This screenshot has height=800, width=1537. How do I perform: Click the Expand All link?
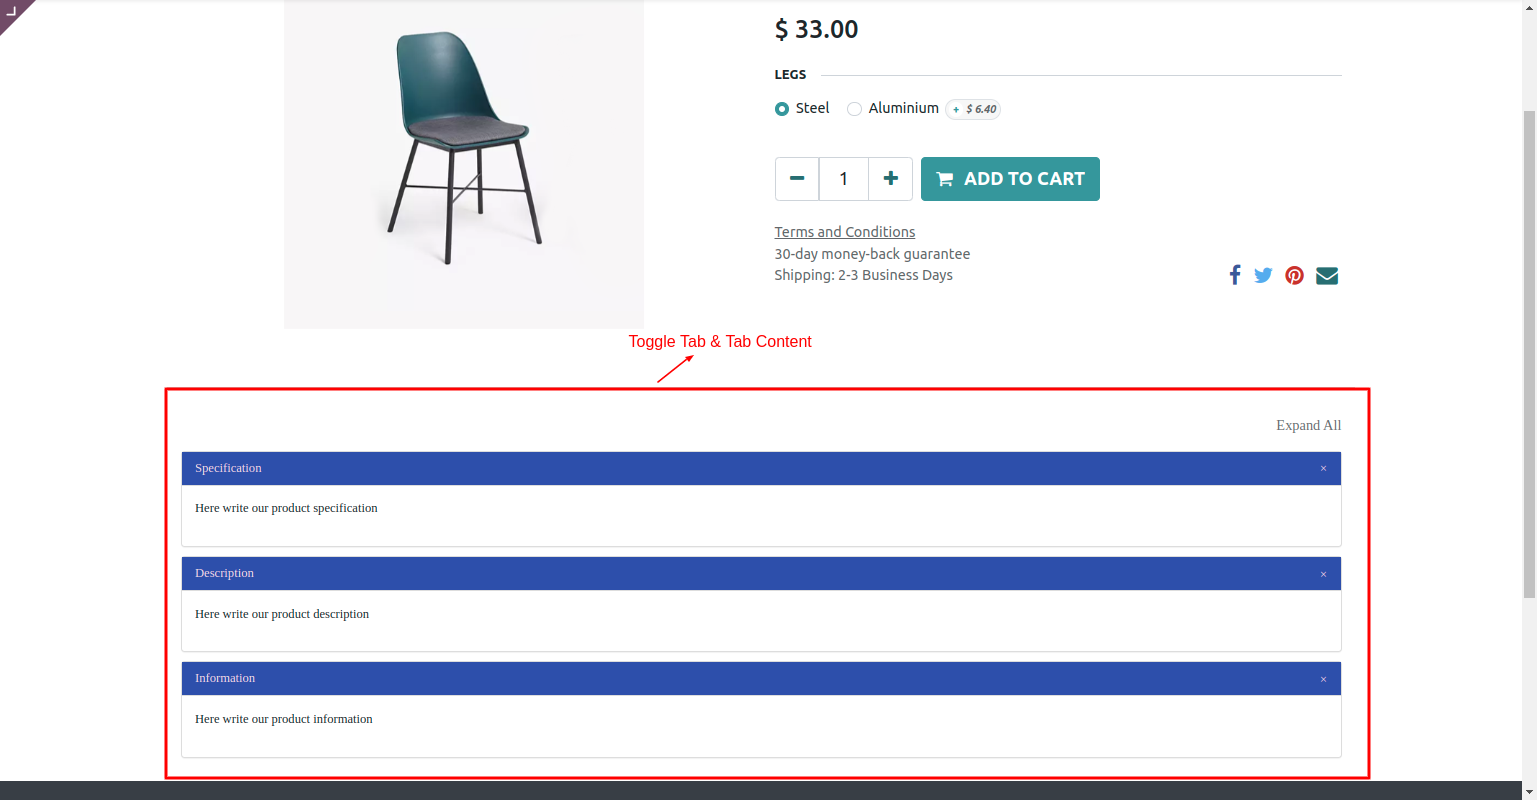coord(1308,425)
